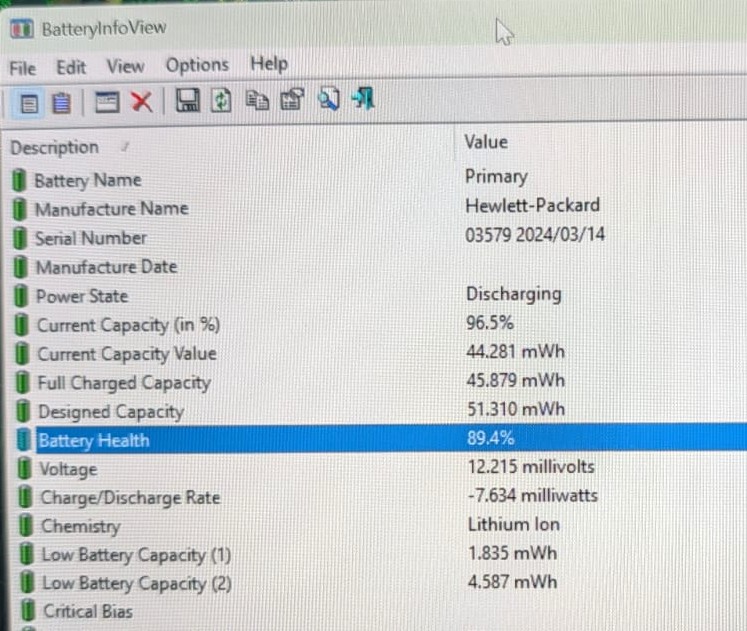Open the Properties window toolbar icon
Viewport: 747px width, 631px height.
point(292,99)
